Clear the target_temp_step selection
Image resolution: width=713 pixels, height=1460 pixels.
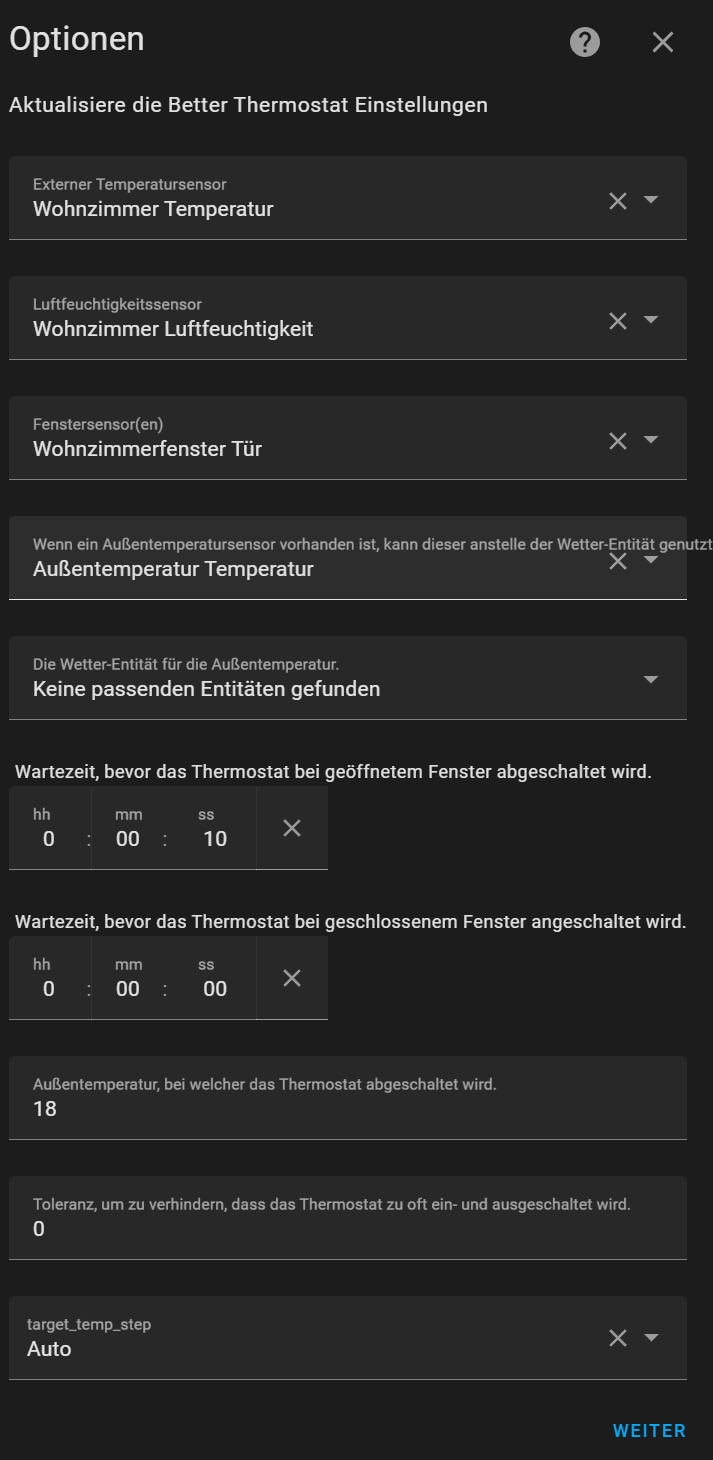pos(618,1338)
